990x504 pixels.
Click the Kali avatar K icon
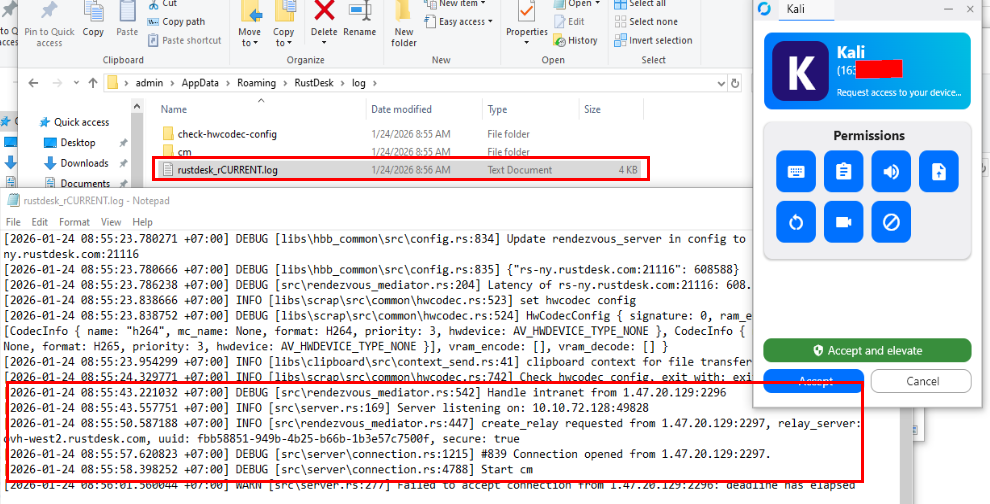pyautogui.click(x=801, y=71)
